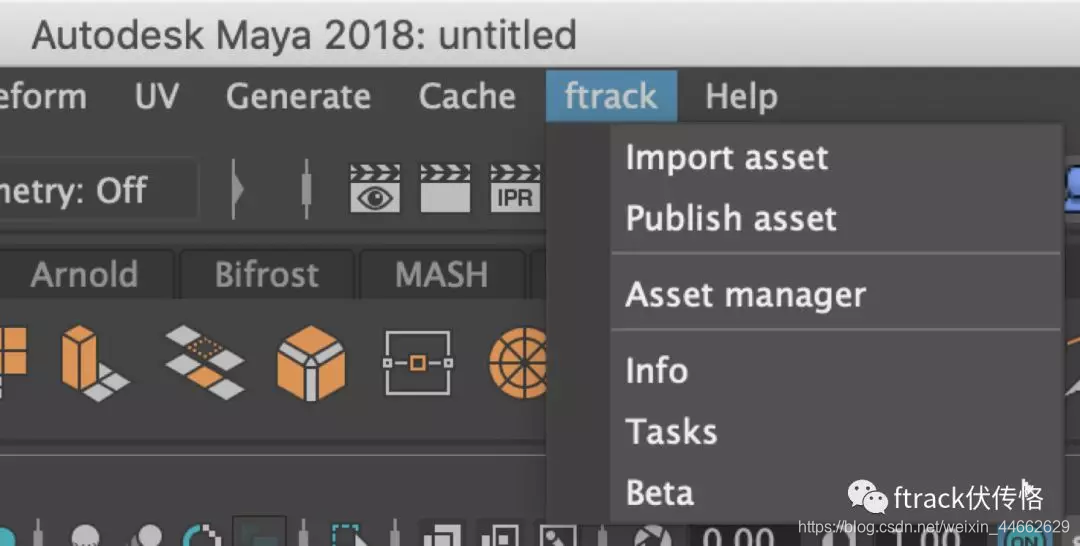The width and height of the screenshot is (1080, 546).
Task: Choose Import asset from ftrack menu
Action: click(x=835, y=158)
